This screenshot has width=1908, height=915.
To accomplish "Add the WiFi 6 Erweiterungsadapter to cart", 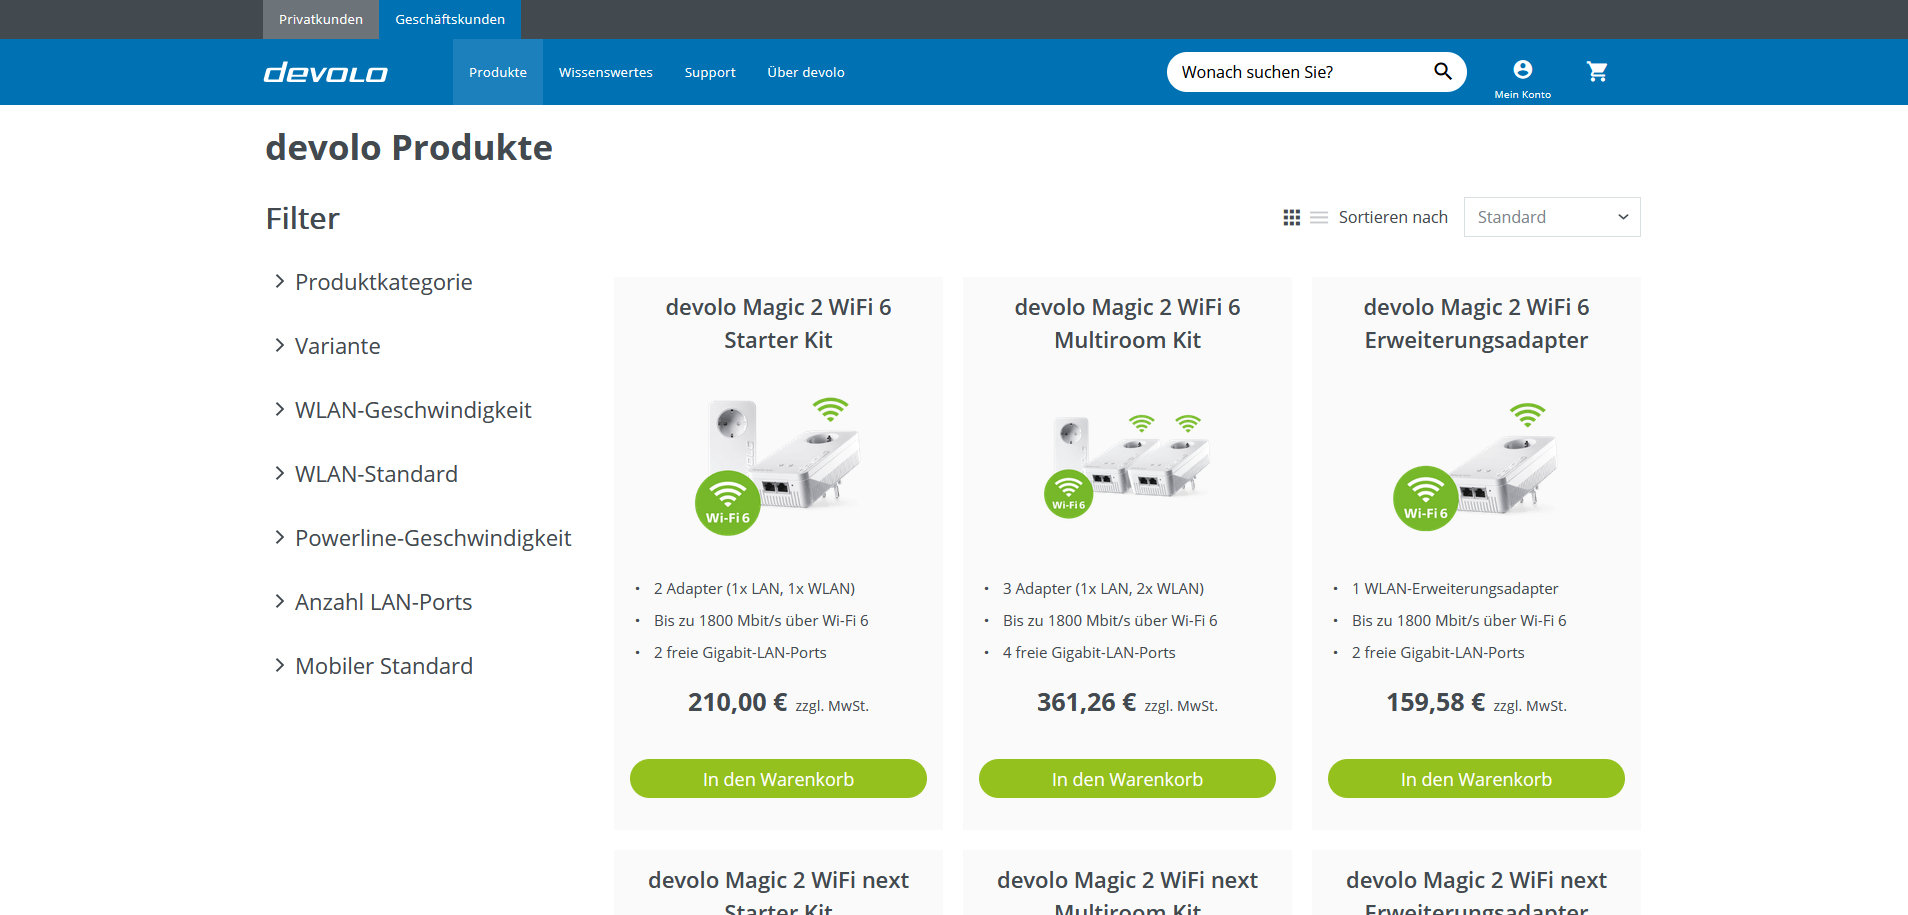I will (1476, 779).
